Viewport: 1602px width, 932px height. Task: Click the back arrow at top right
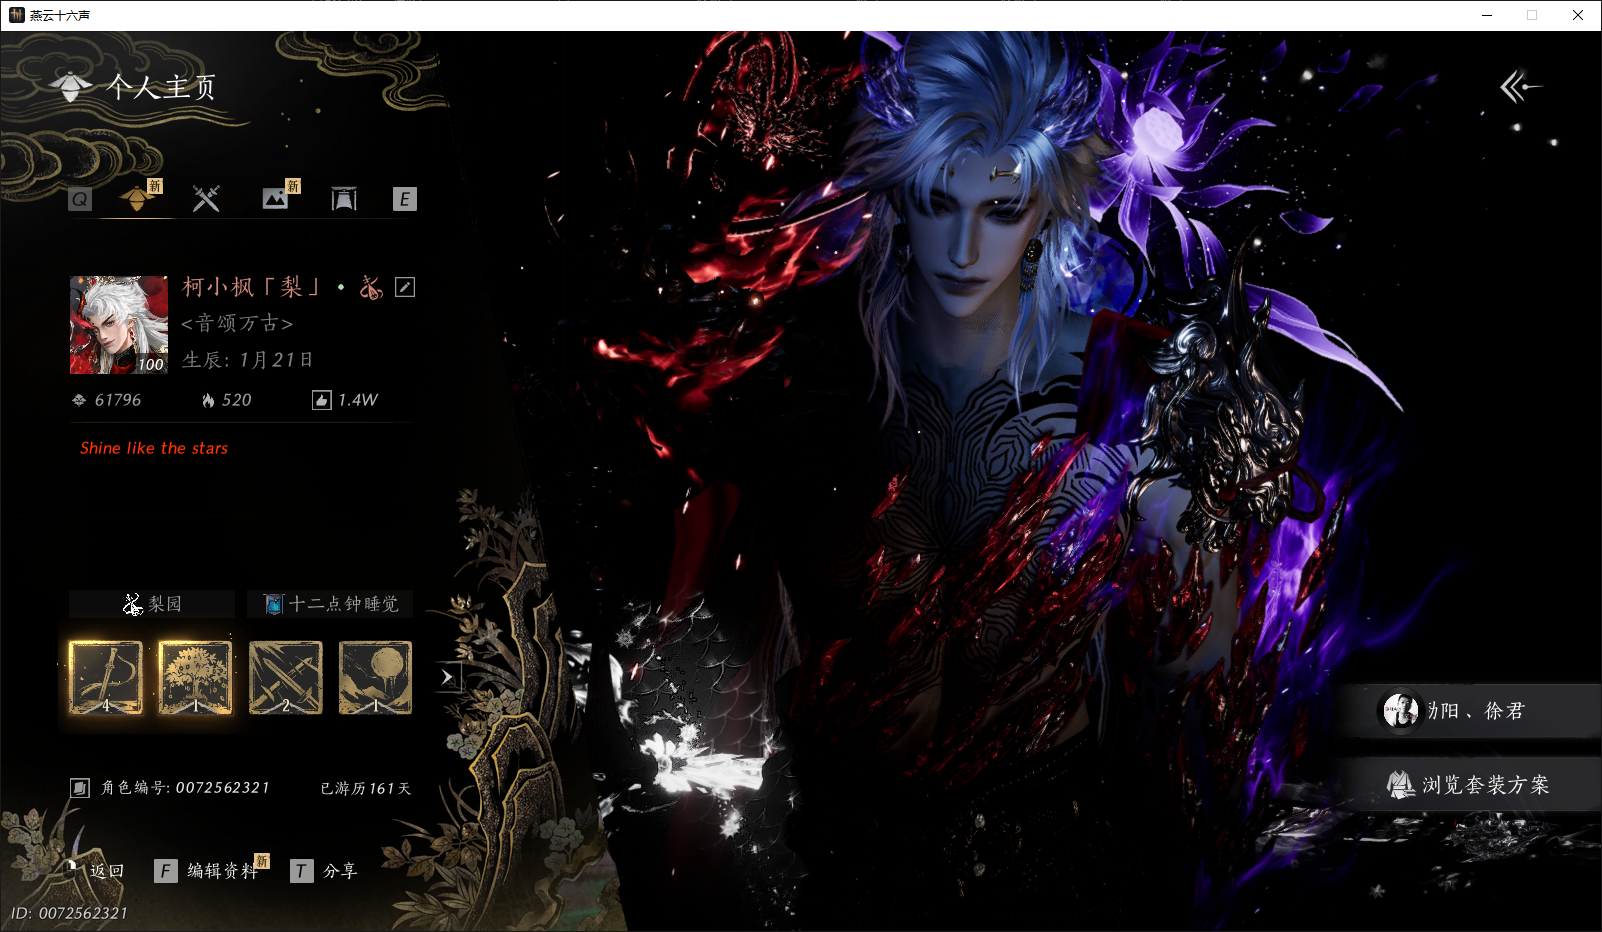point(1520,87)
